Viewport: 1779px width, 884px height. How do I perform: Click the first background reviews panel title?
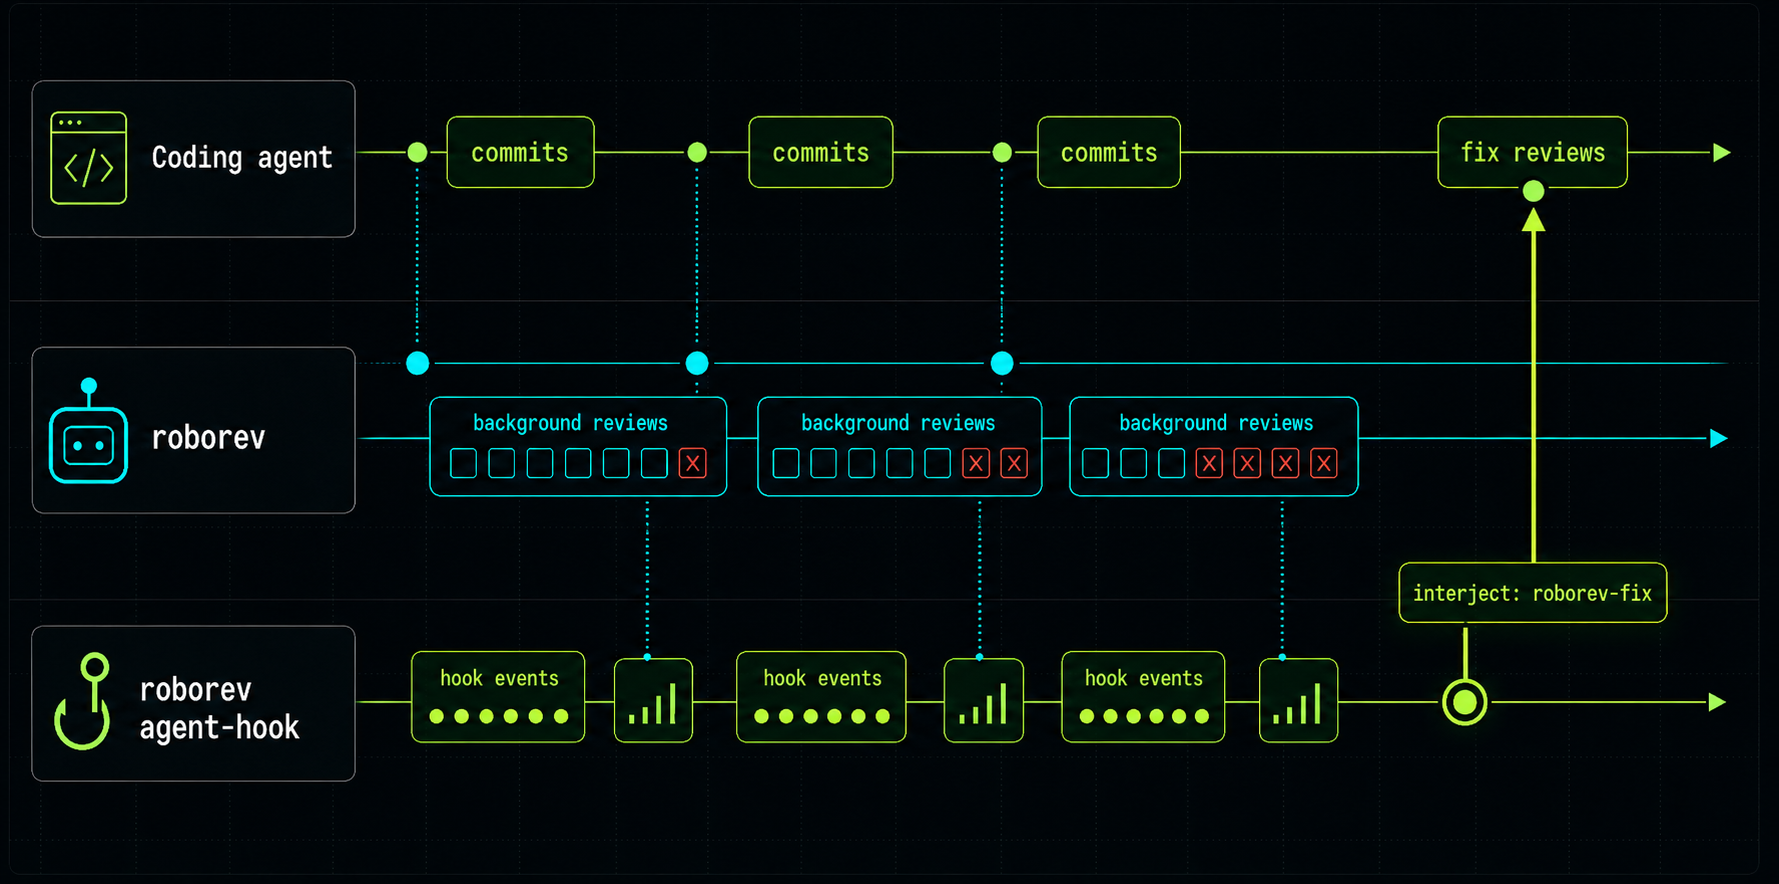(570, 423)
